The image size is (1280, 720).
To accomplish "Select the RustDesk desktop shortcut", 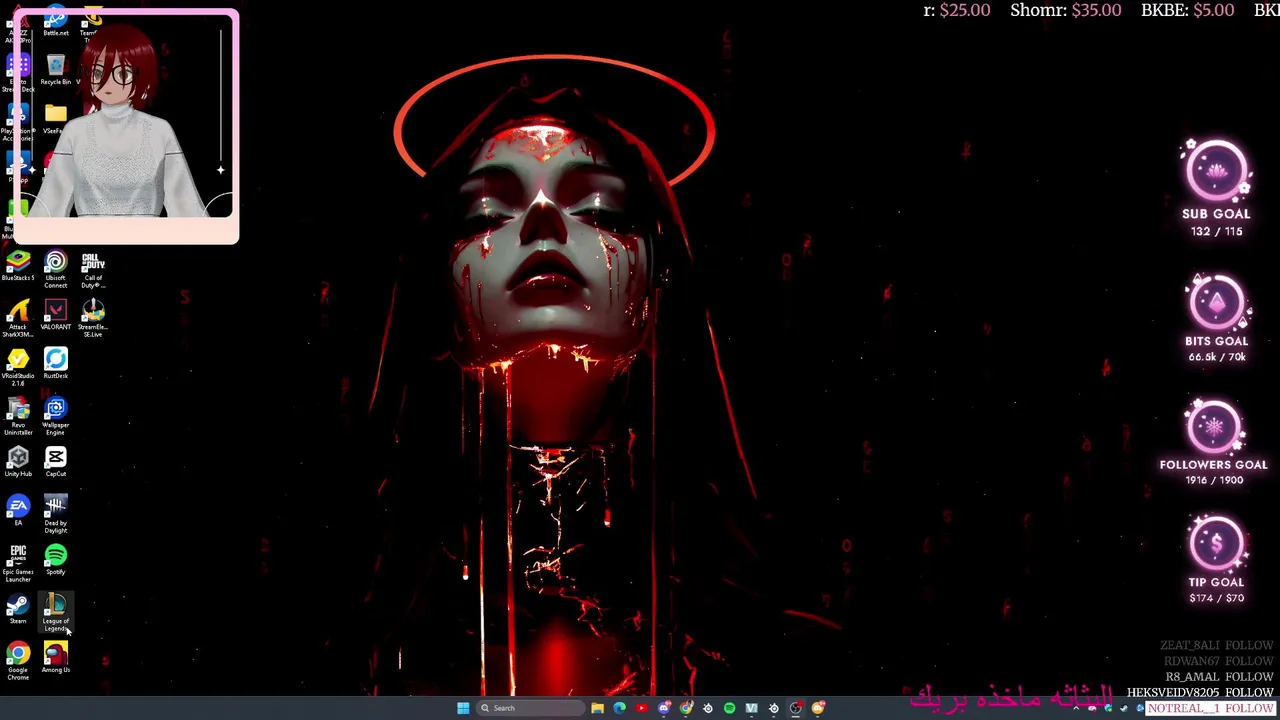I will [x=55, y=364].
